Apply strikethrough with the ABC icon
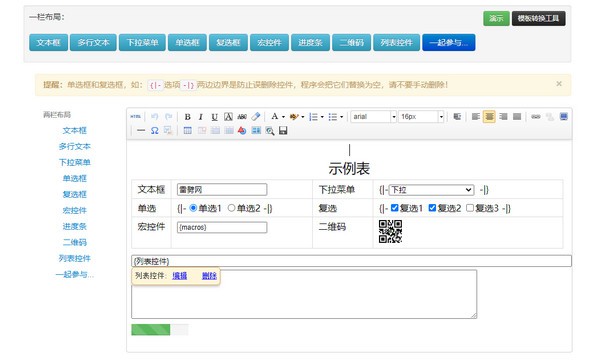Viewport: 600px width, 363px height. 242,117
